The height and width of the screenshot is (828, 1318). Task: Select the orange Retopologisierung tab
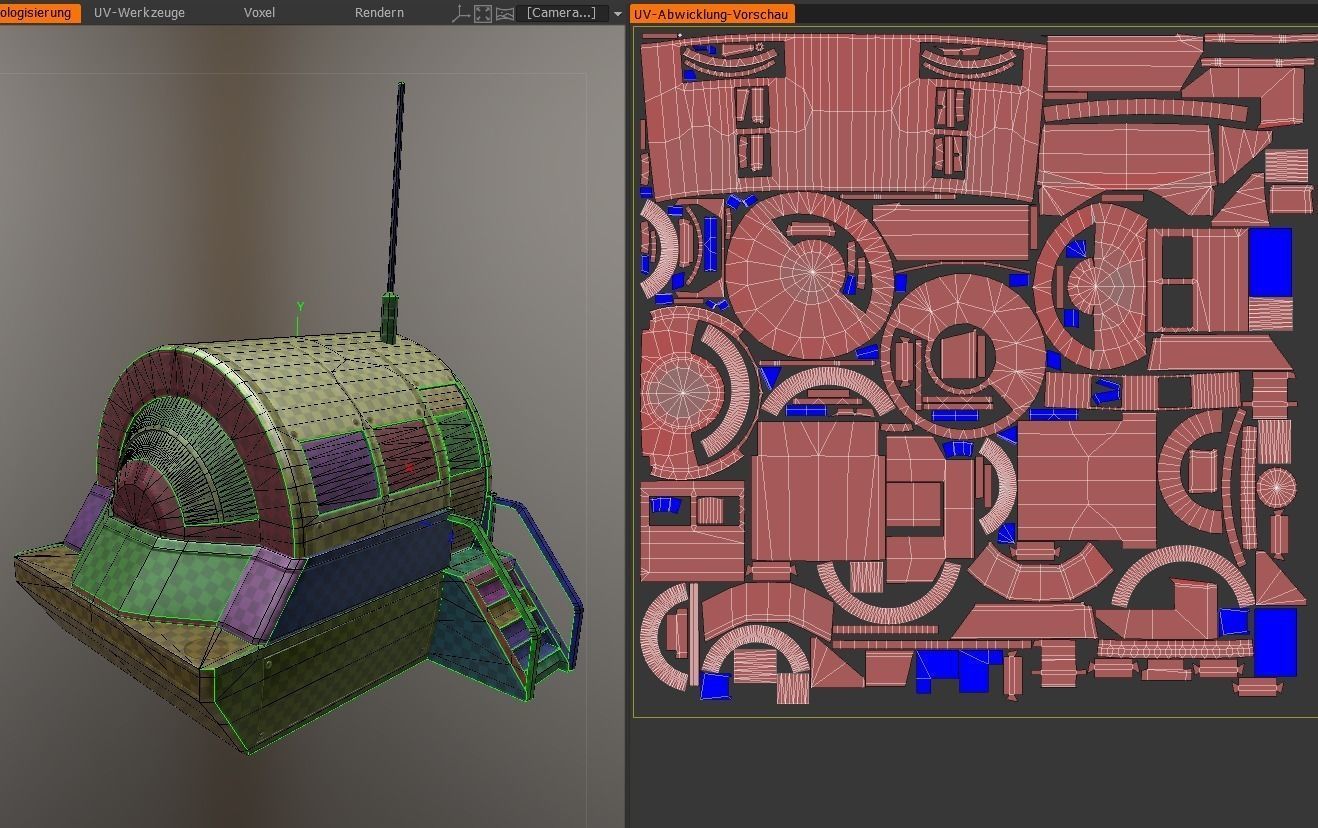38,13
